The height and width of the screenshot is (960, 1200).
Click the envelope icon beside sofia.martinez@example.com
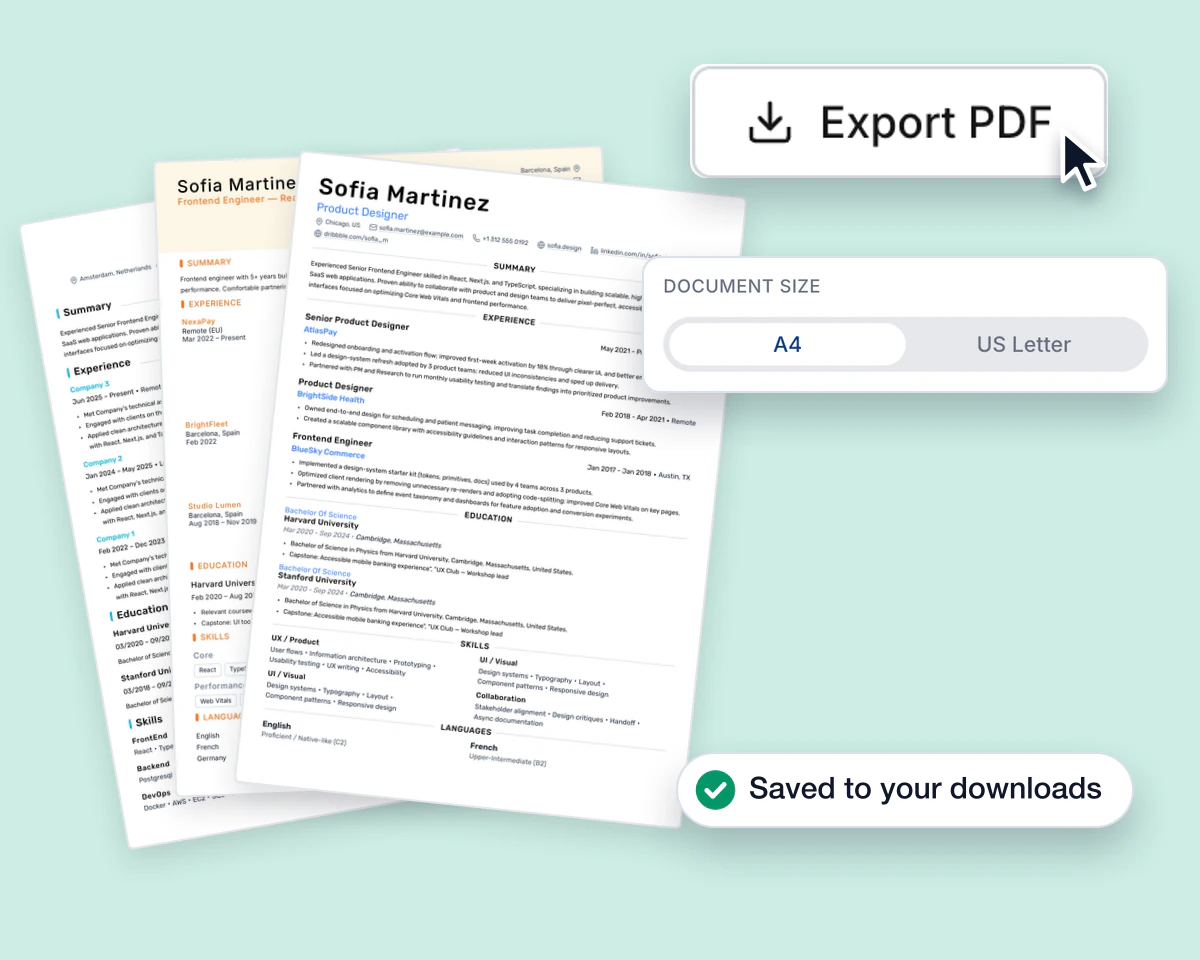373,228
